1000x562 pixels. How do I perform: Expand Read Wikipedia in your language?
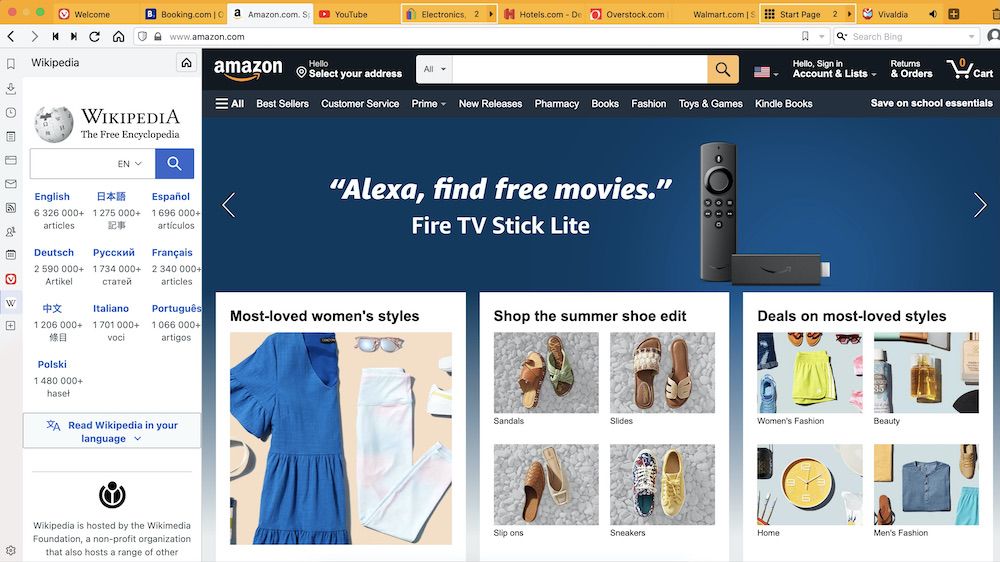pyautogui.click(x=112, y=432)
